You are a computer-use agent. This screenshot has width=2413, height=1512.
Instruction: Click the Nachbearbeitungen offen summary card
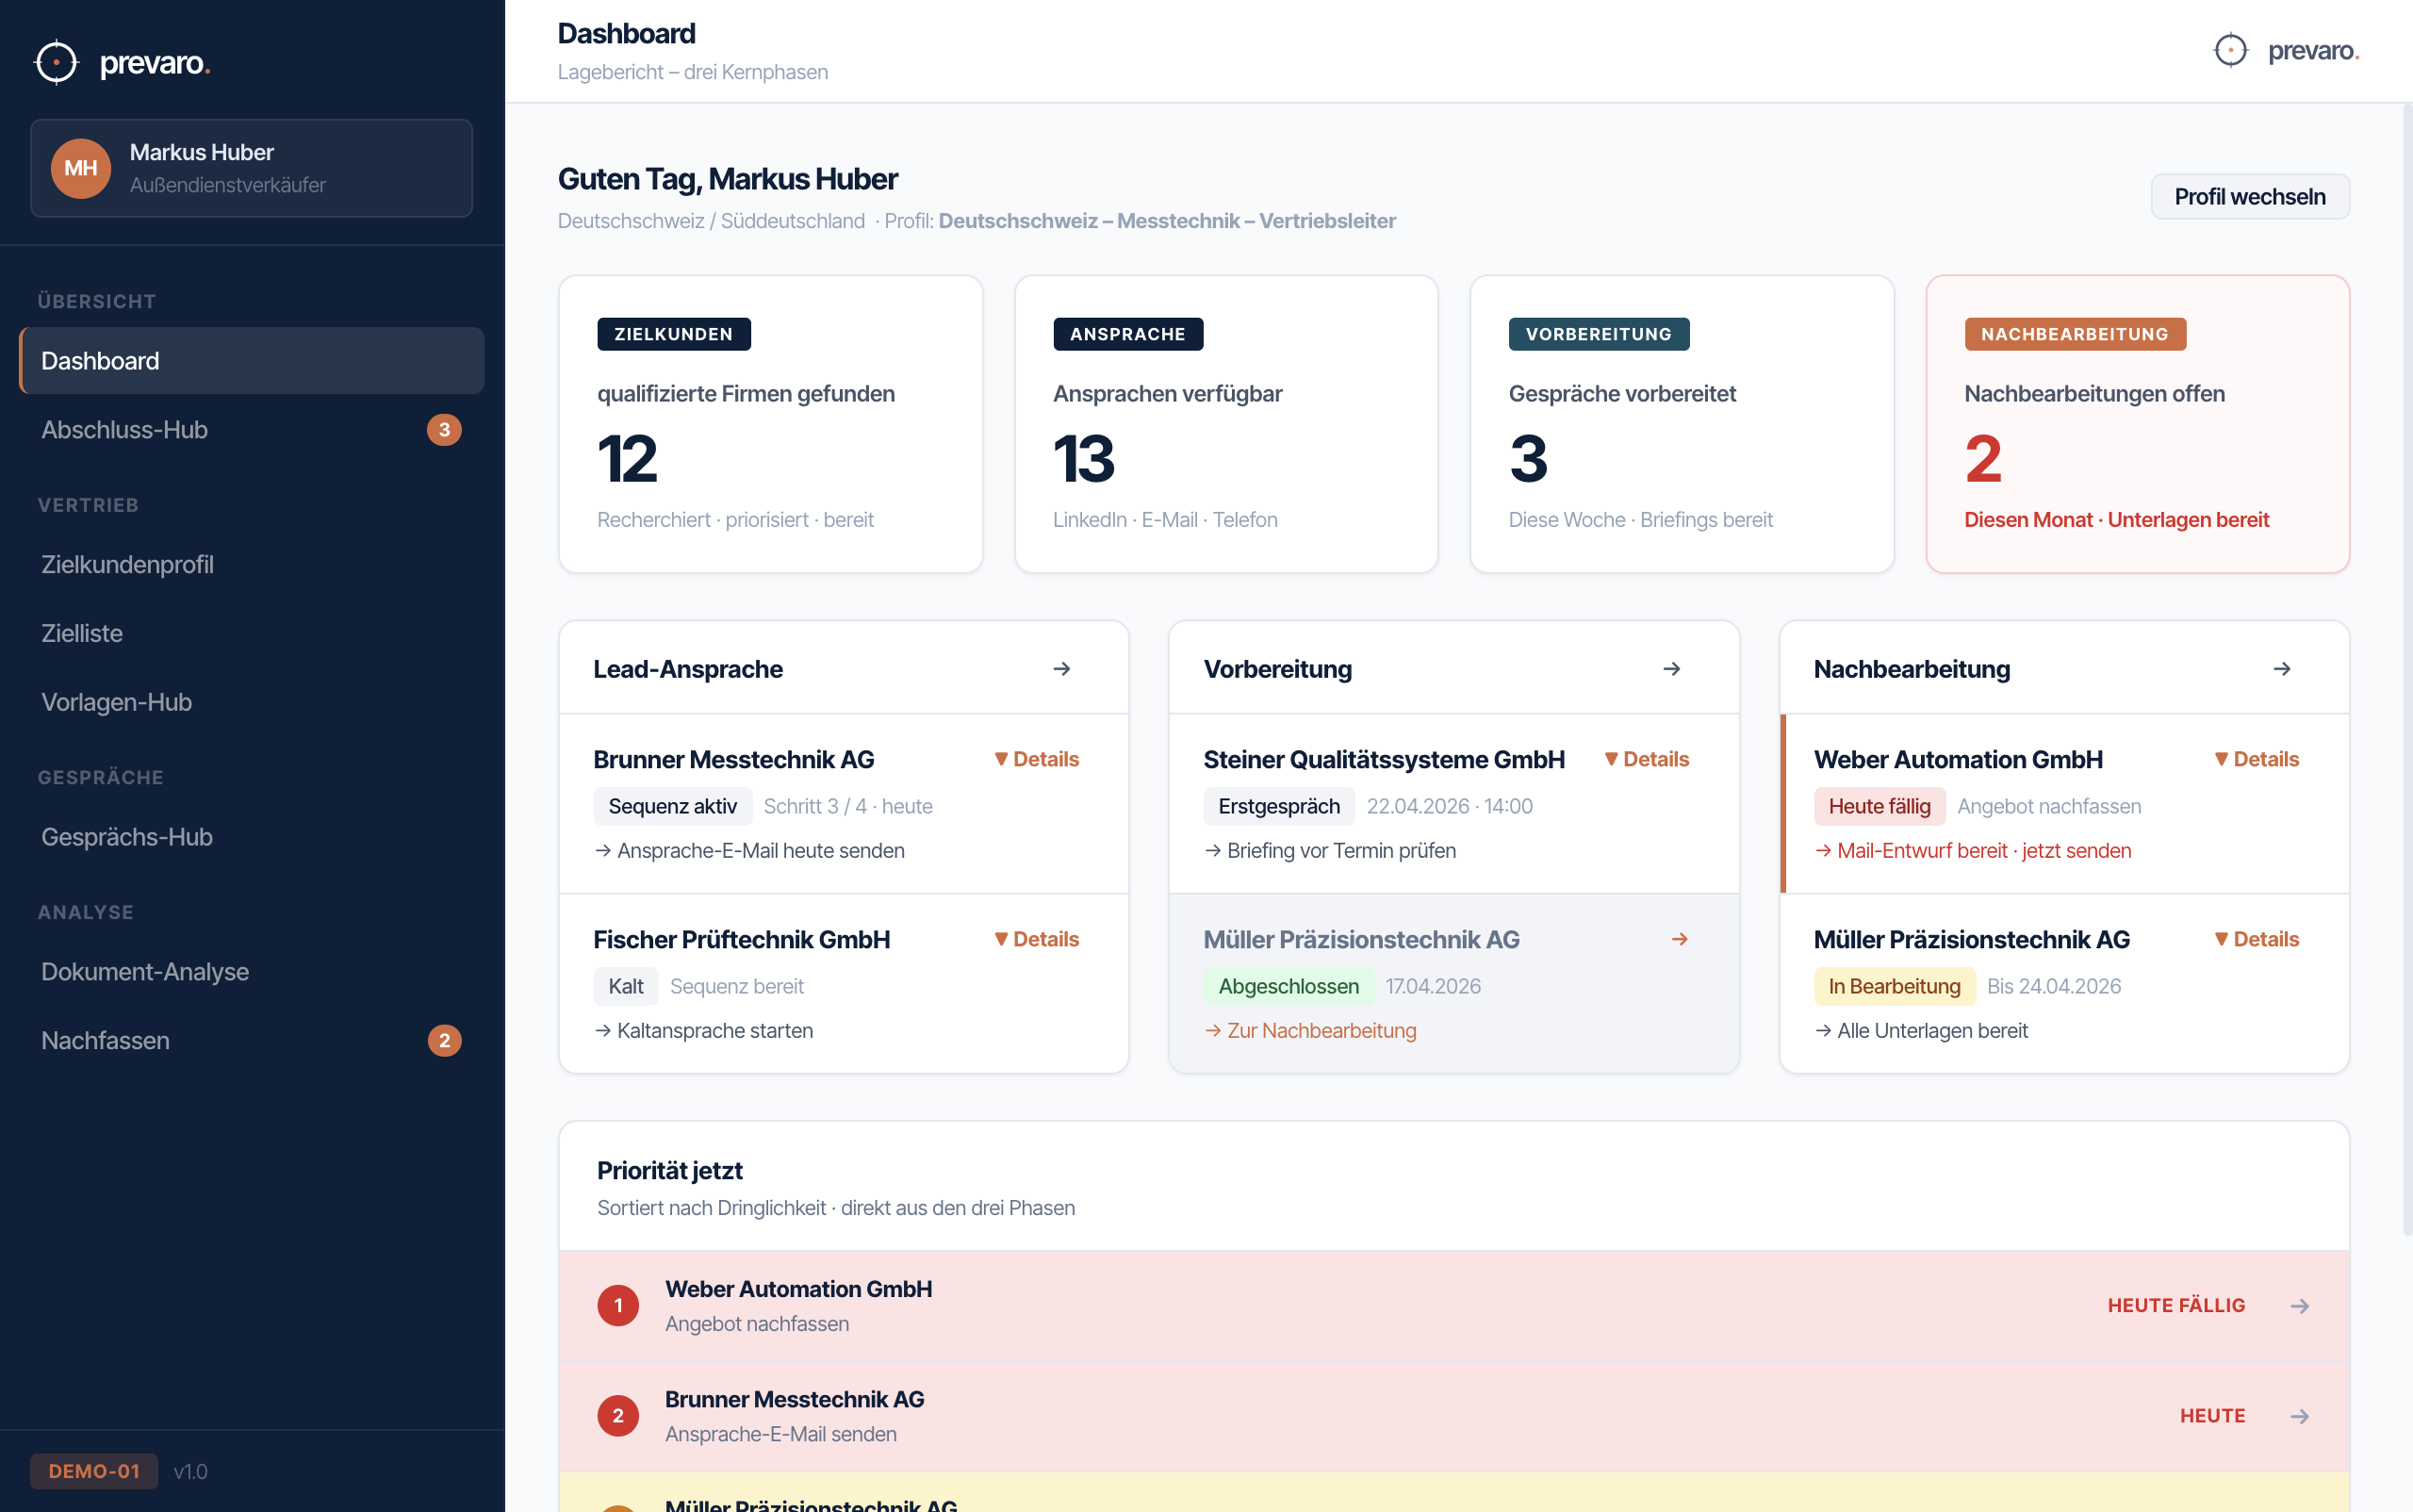2136,424
